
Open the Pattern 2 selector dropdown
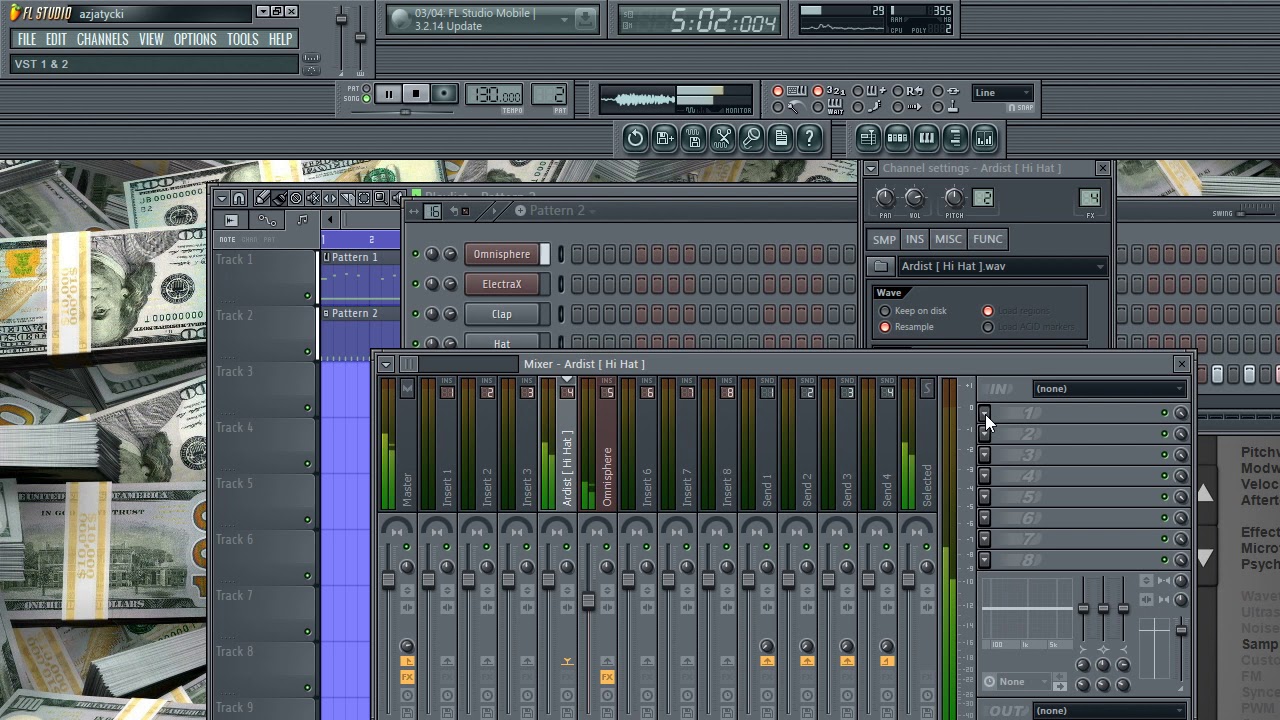(x=557, y=211)
